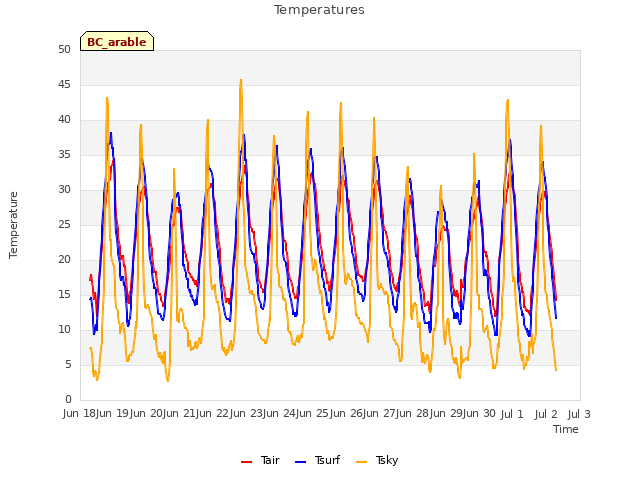Click the Tsky peak near Jul 1
This screenshot has width=640, height=480.
[507, 100]
